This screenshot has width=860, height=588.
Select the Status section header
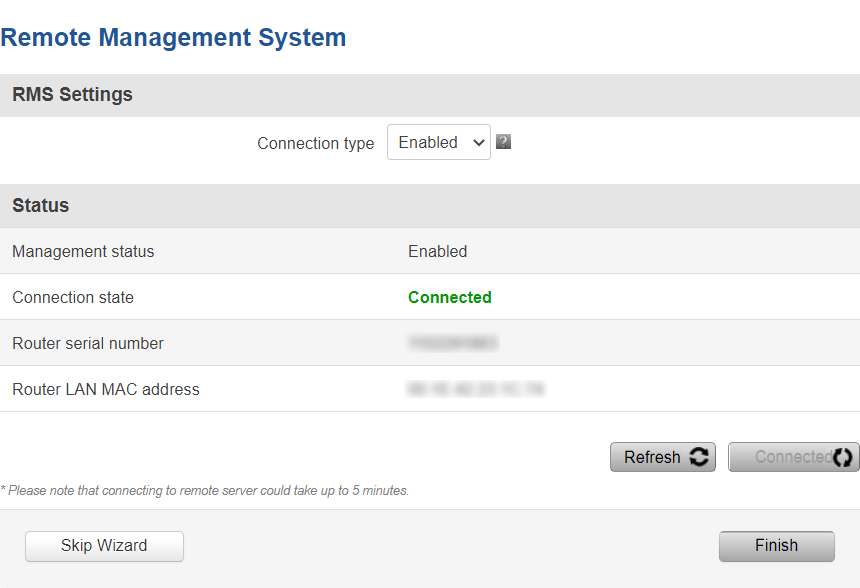(x=41, y=205)
